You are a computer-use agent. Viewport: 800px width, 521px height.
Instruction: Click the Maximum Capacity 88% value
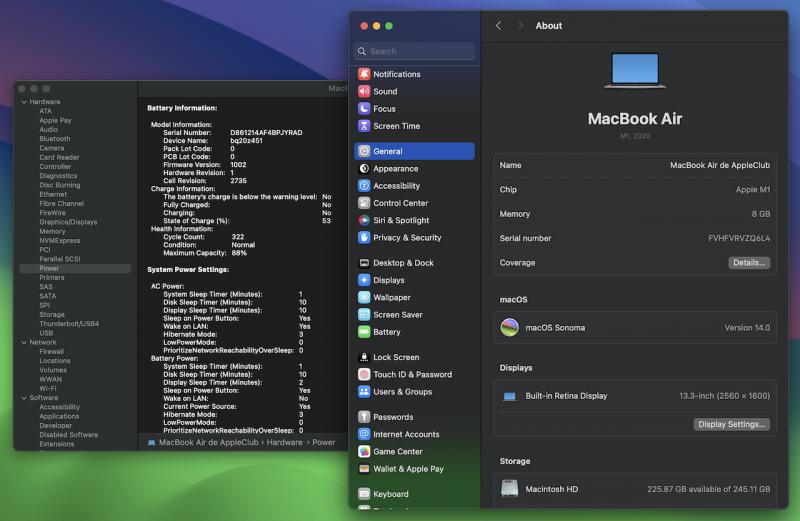click(239, 253)
